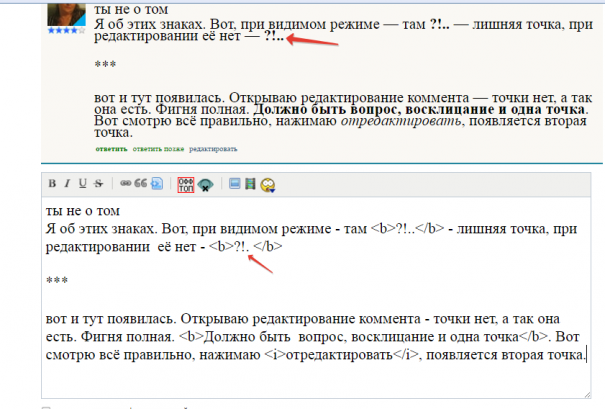The width and height of the screenshot is (605, 409).
Task: Click the bold sentence in the posted comment
Action: coord(418,109)
